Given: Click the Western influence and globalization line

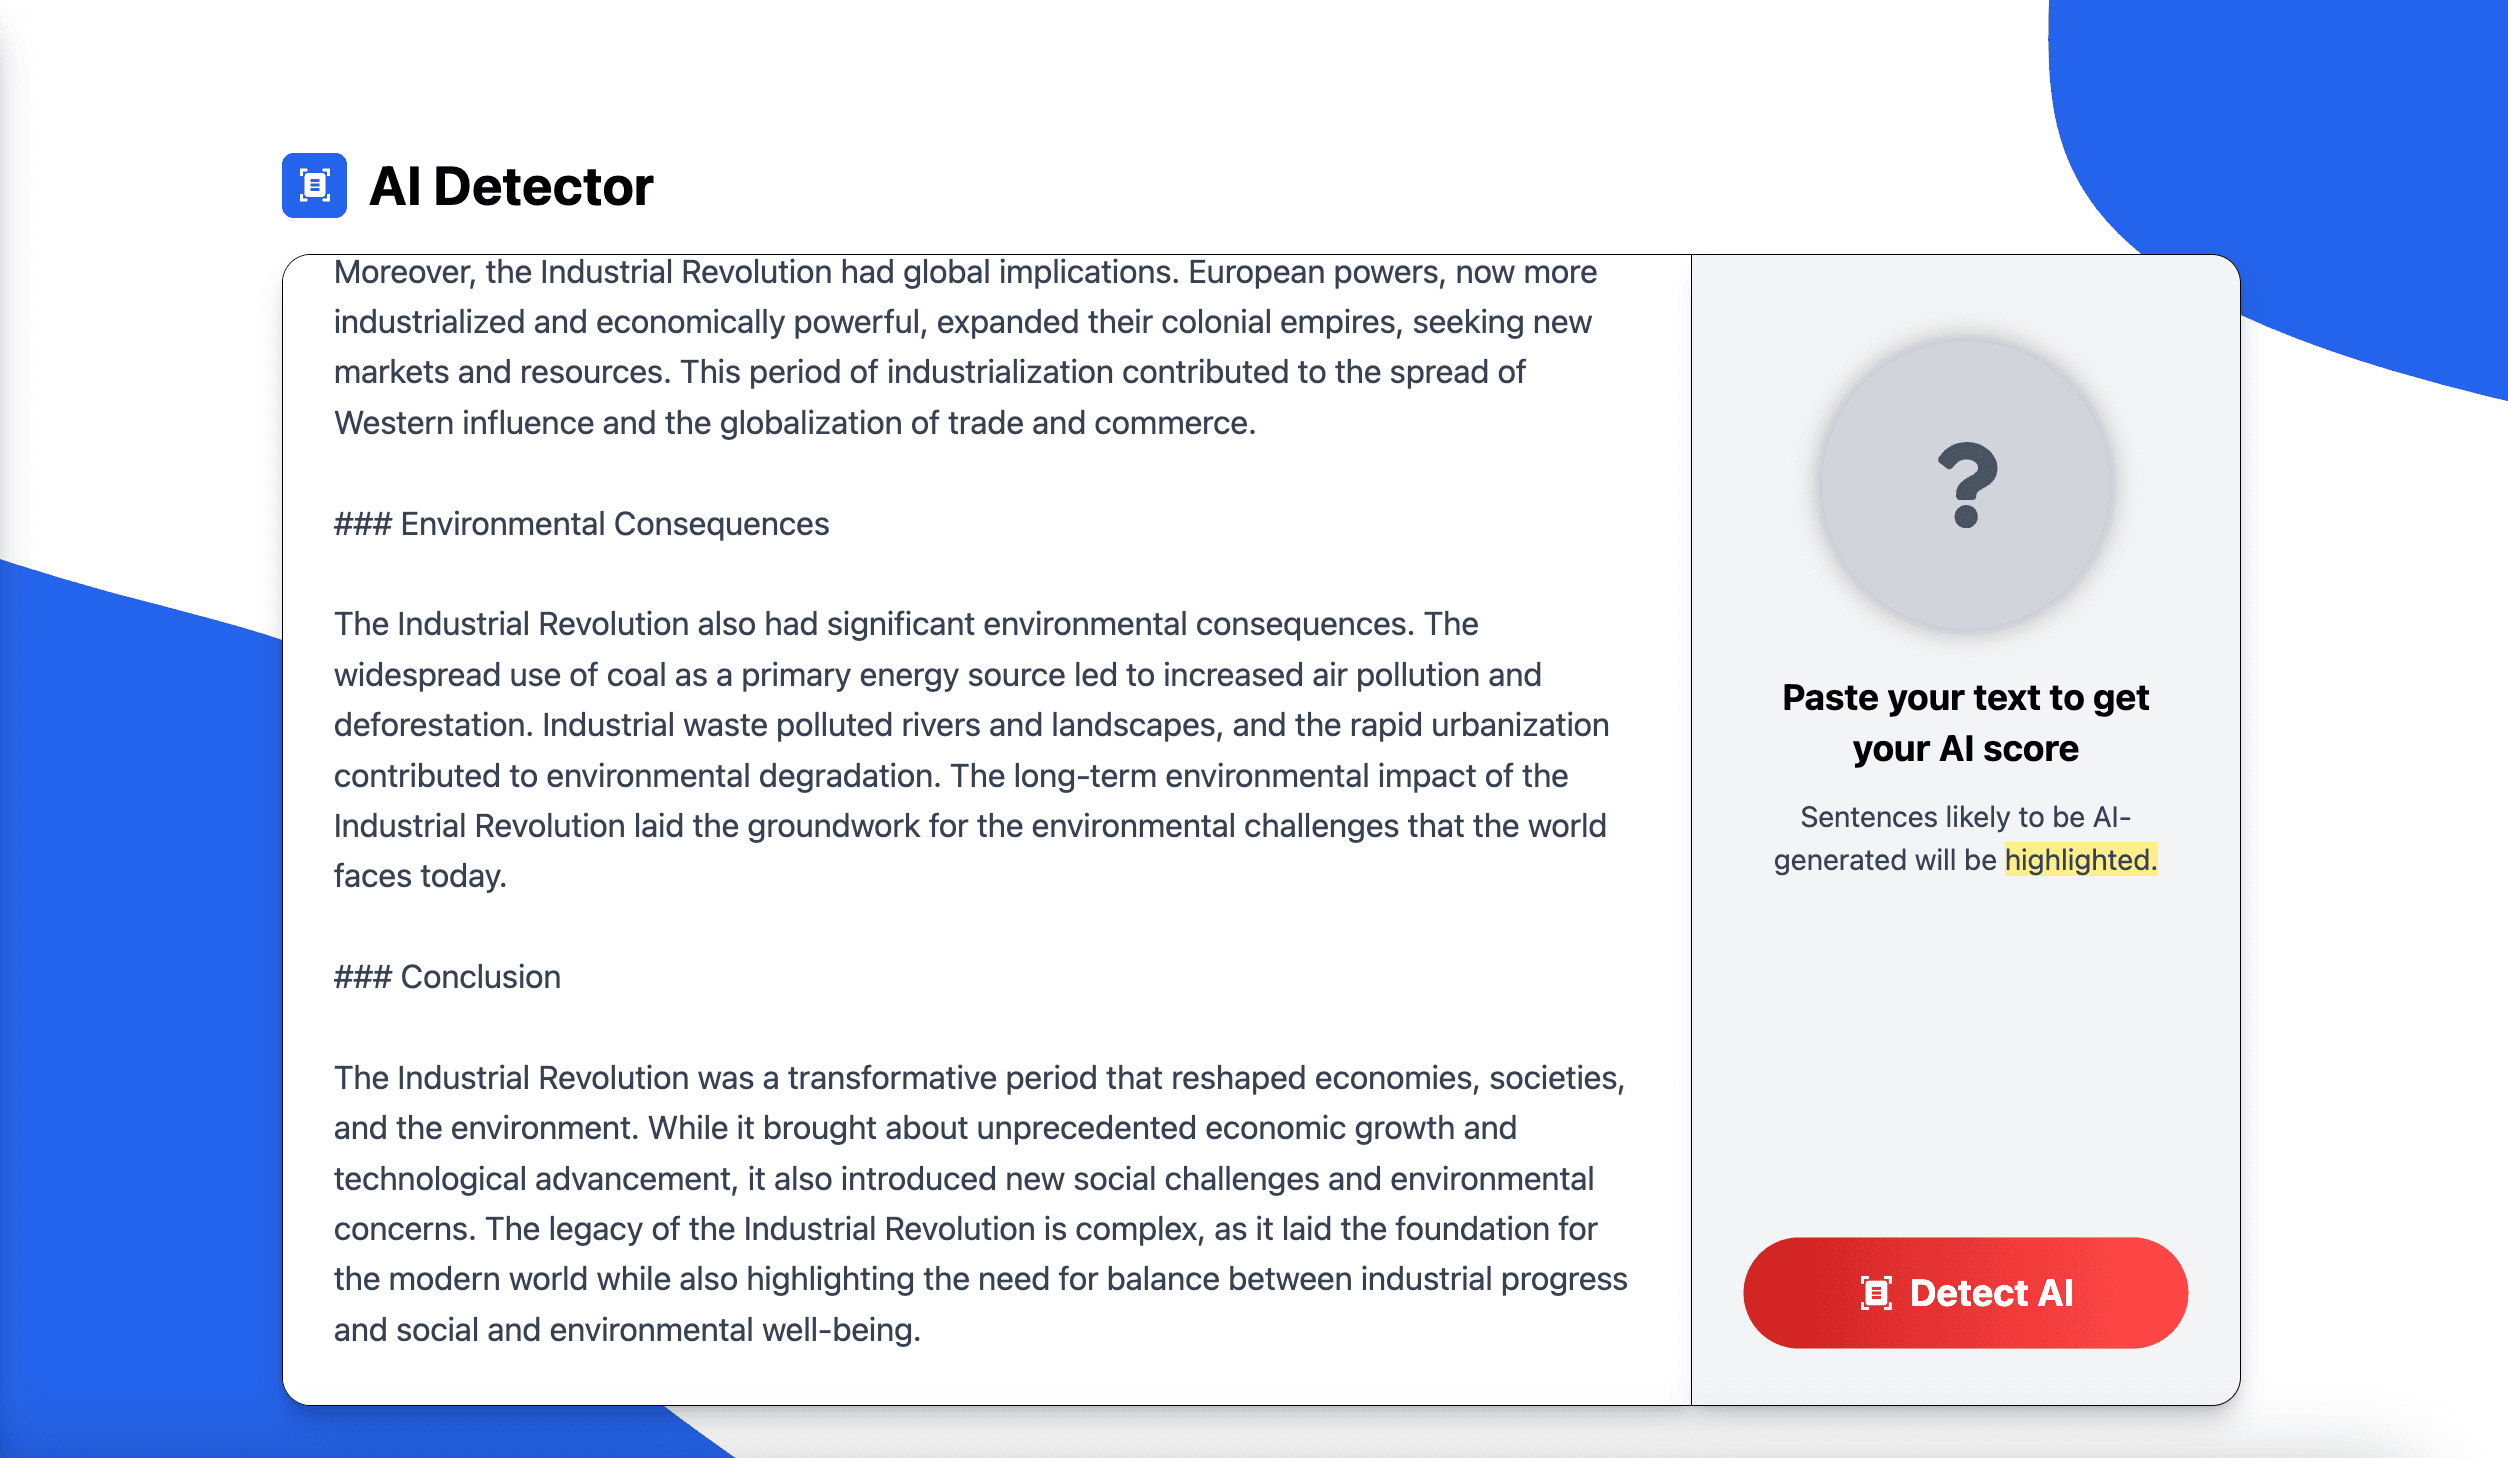Looking at the screenshot, I should click(x=794, y=423).
